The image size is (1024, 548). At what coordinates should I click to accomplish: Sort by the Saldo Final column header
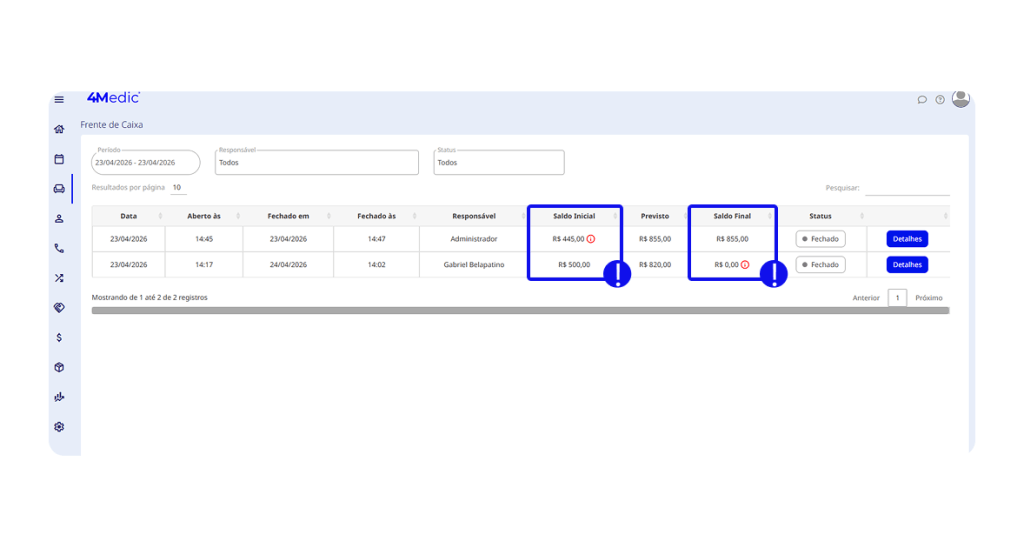[732, 216]
